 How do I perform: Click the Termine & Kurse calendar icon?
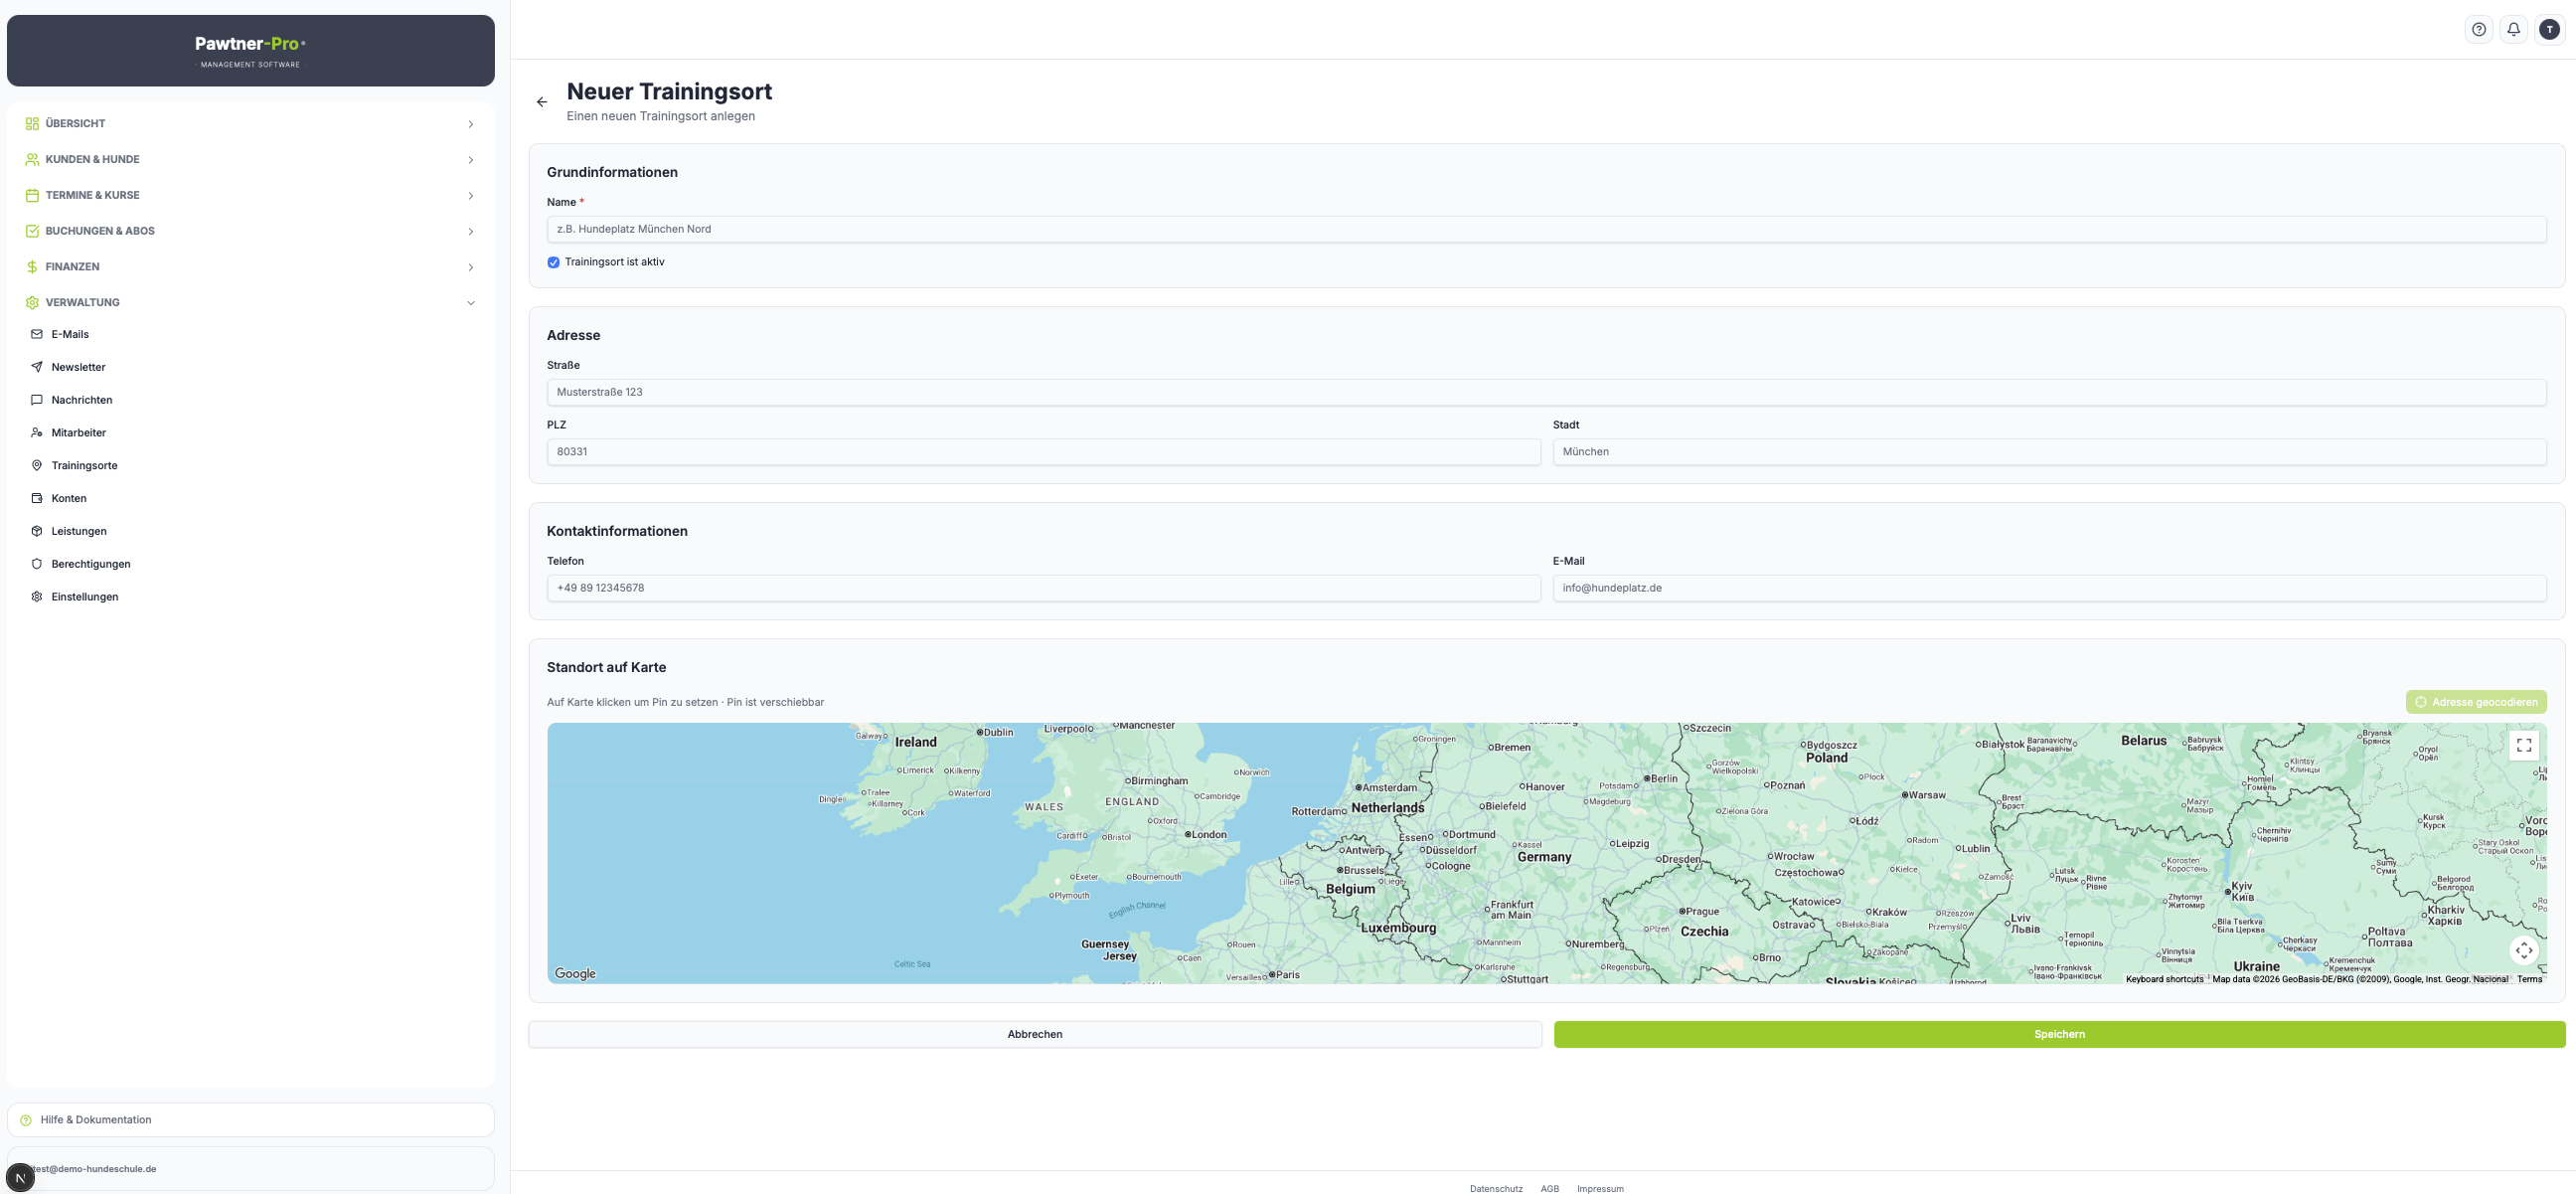(32, 196)
